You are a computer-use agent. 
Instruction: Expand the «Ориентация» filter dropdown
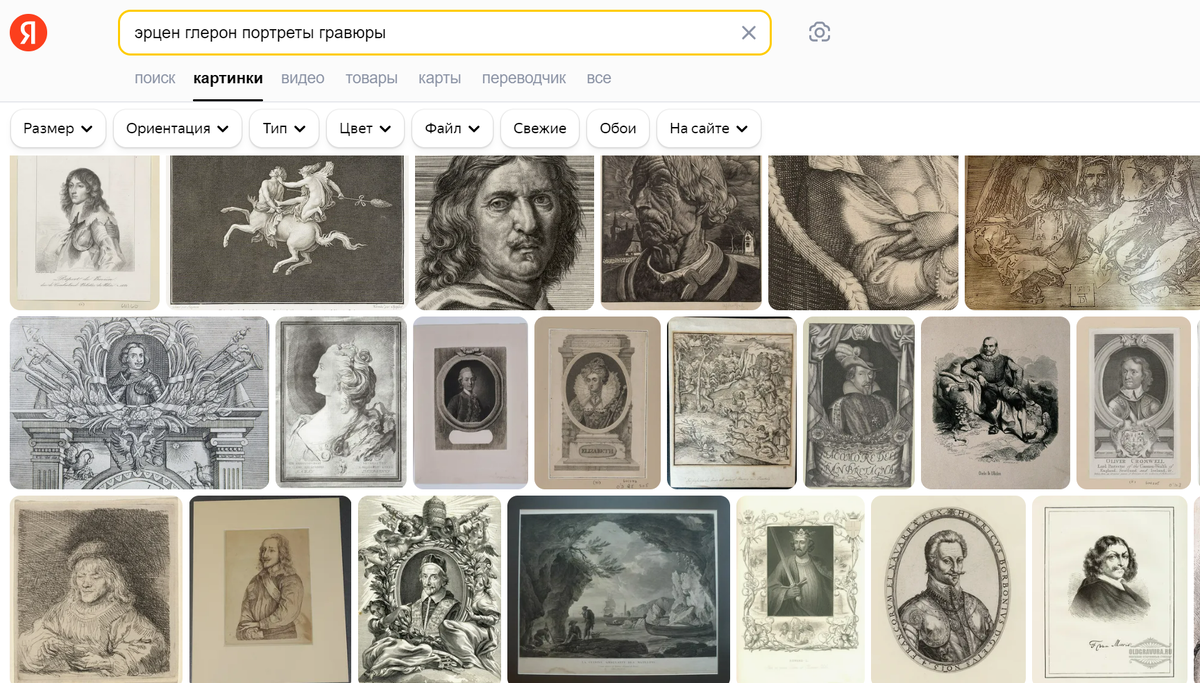point(178,128)
